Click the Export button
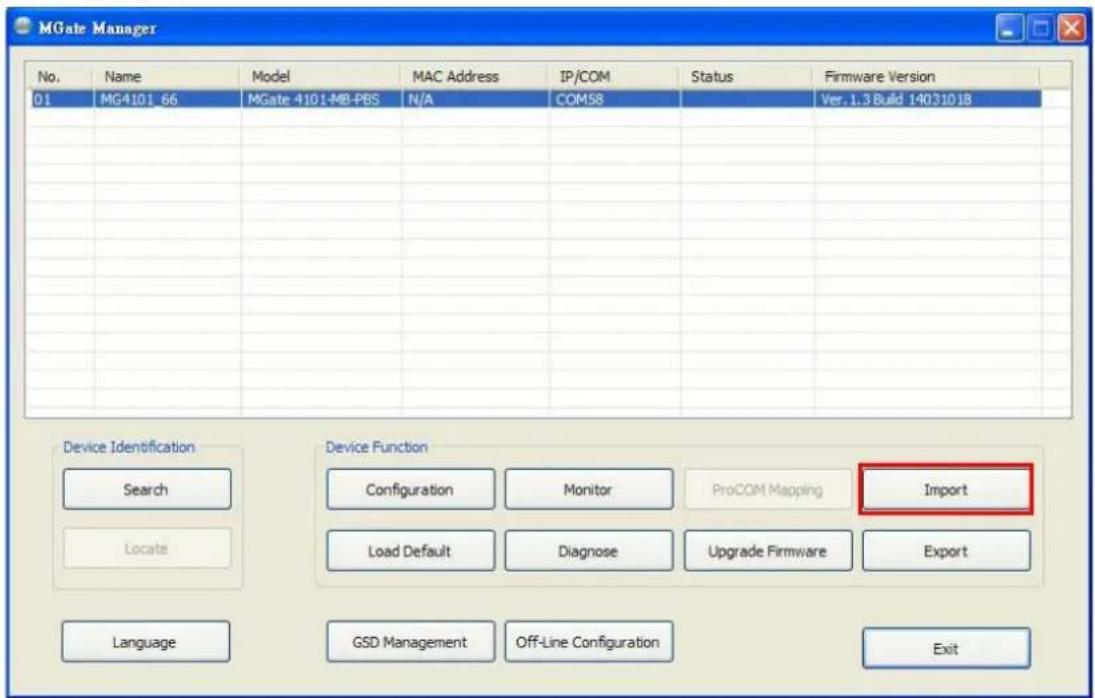Screen dimensions: 1095x698 pyautogui.click(x=946, y=551)
